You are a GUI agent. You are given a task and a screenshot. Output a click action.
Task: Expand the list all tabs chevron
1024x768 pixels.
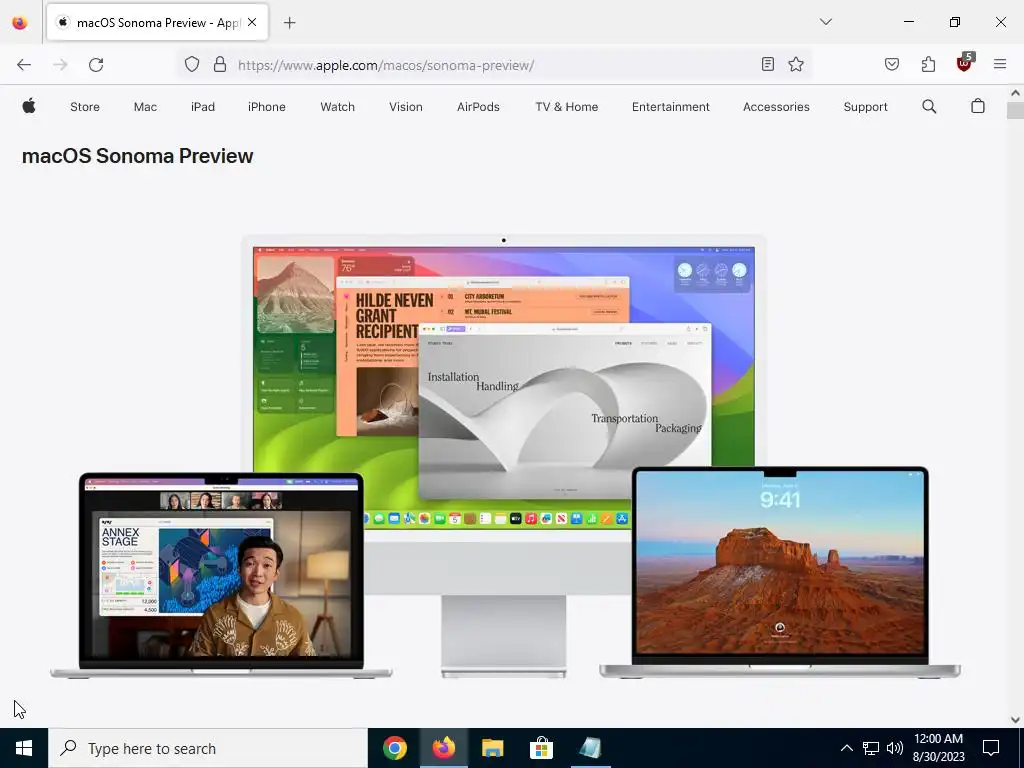[825, 22]
